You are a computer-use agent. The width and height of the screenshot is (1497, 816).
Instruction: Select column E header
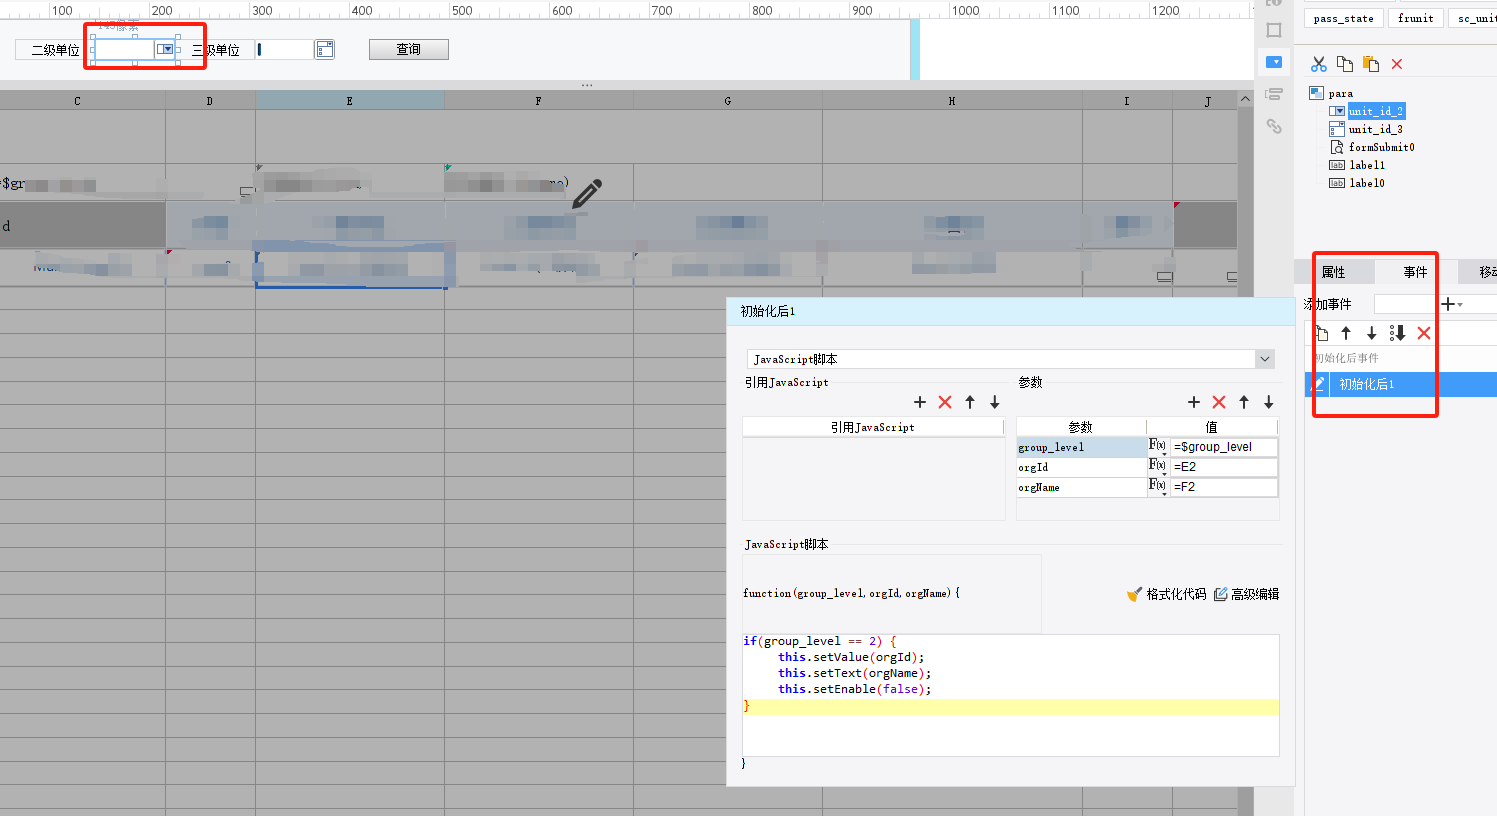pyautogui.click(x=349, y=101)
